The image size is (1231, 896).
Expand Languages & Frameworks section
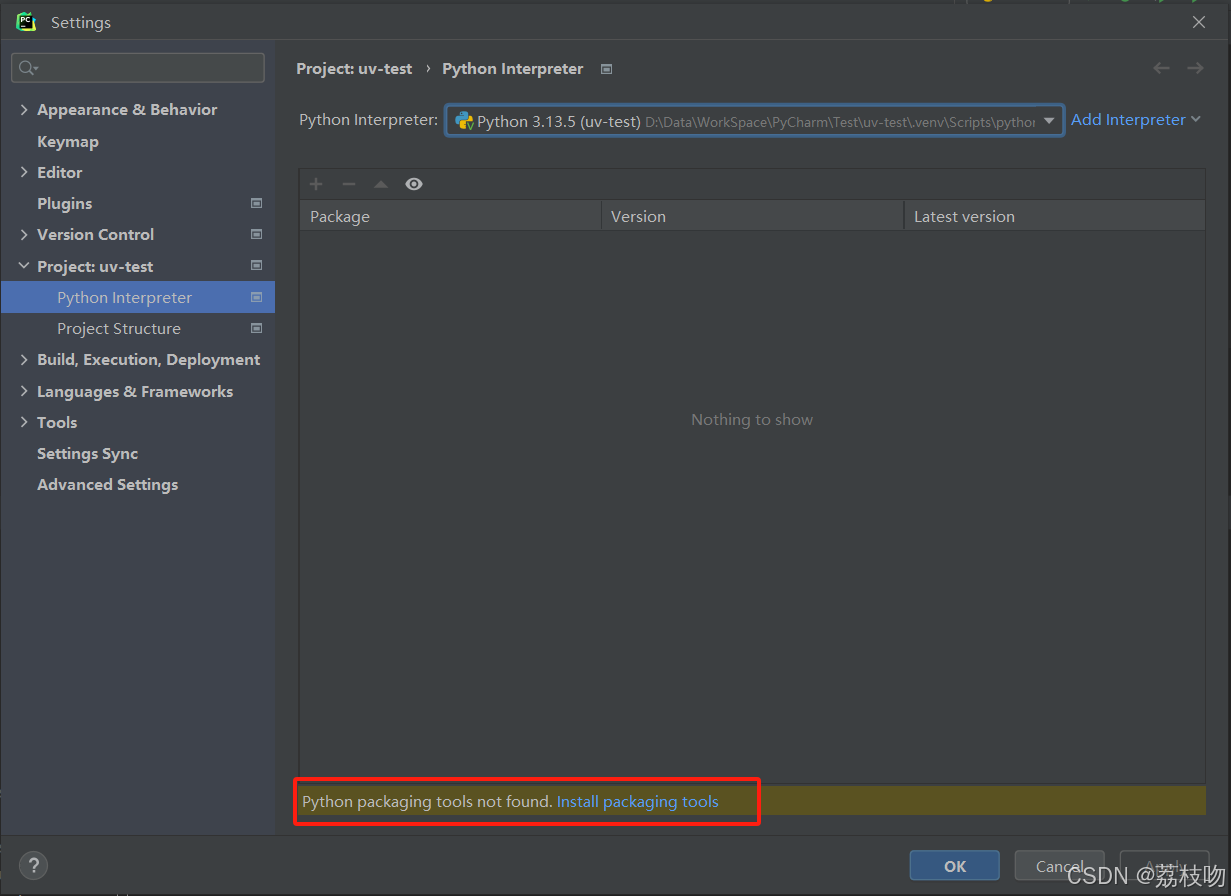pyautogui.click(x=24, y=391)
